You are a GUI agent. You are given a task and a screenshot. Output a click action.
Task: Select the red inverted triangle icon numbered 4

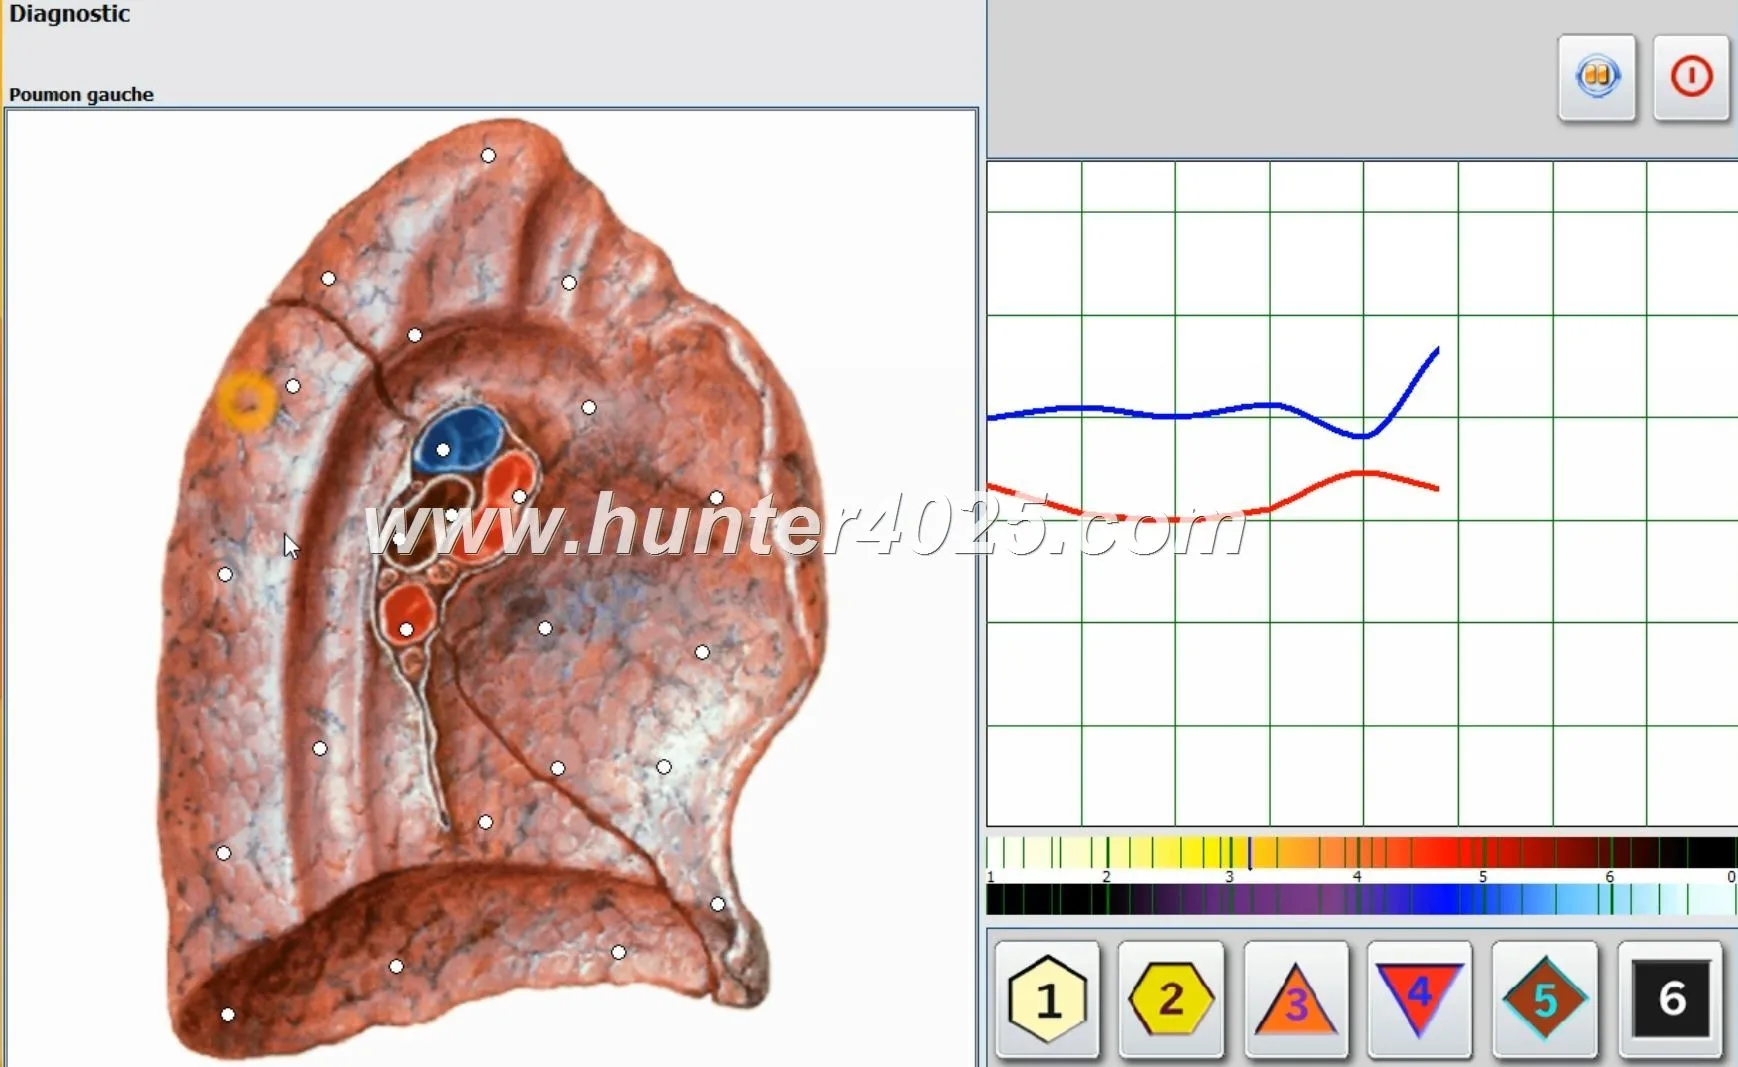(x=1419, y=999)
